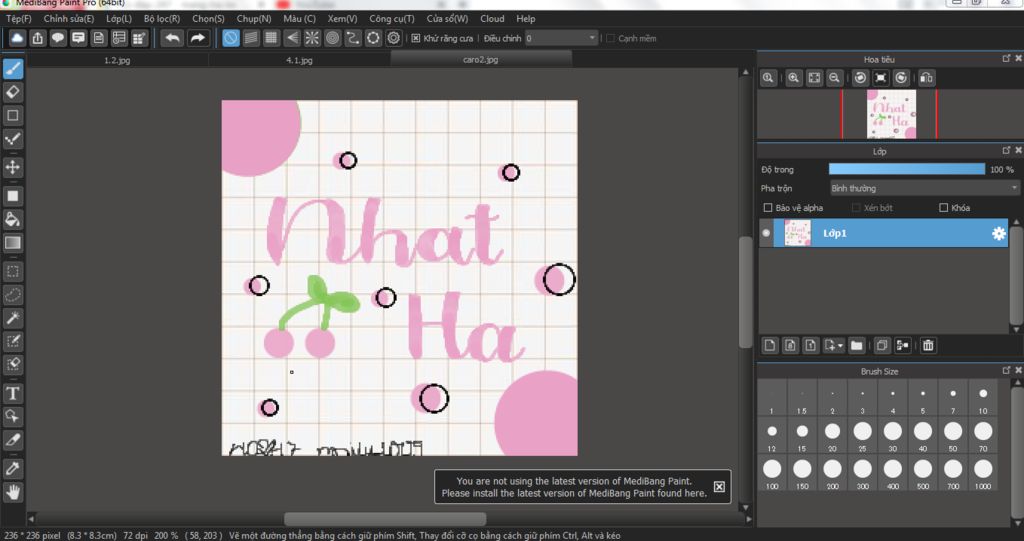This screenshot has width=1024, height=541.
Task: Open the Bộ lọc(R) menu
Action: (162, 19)
